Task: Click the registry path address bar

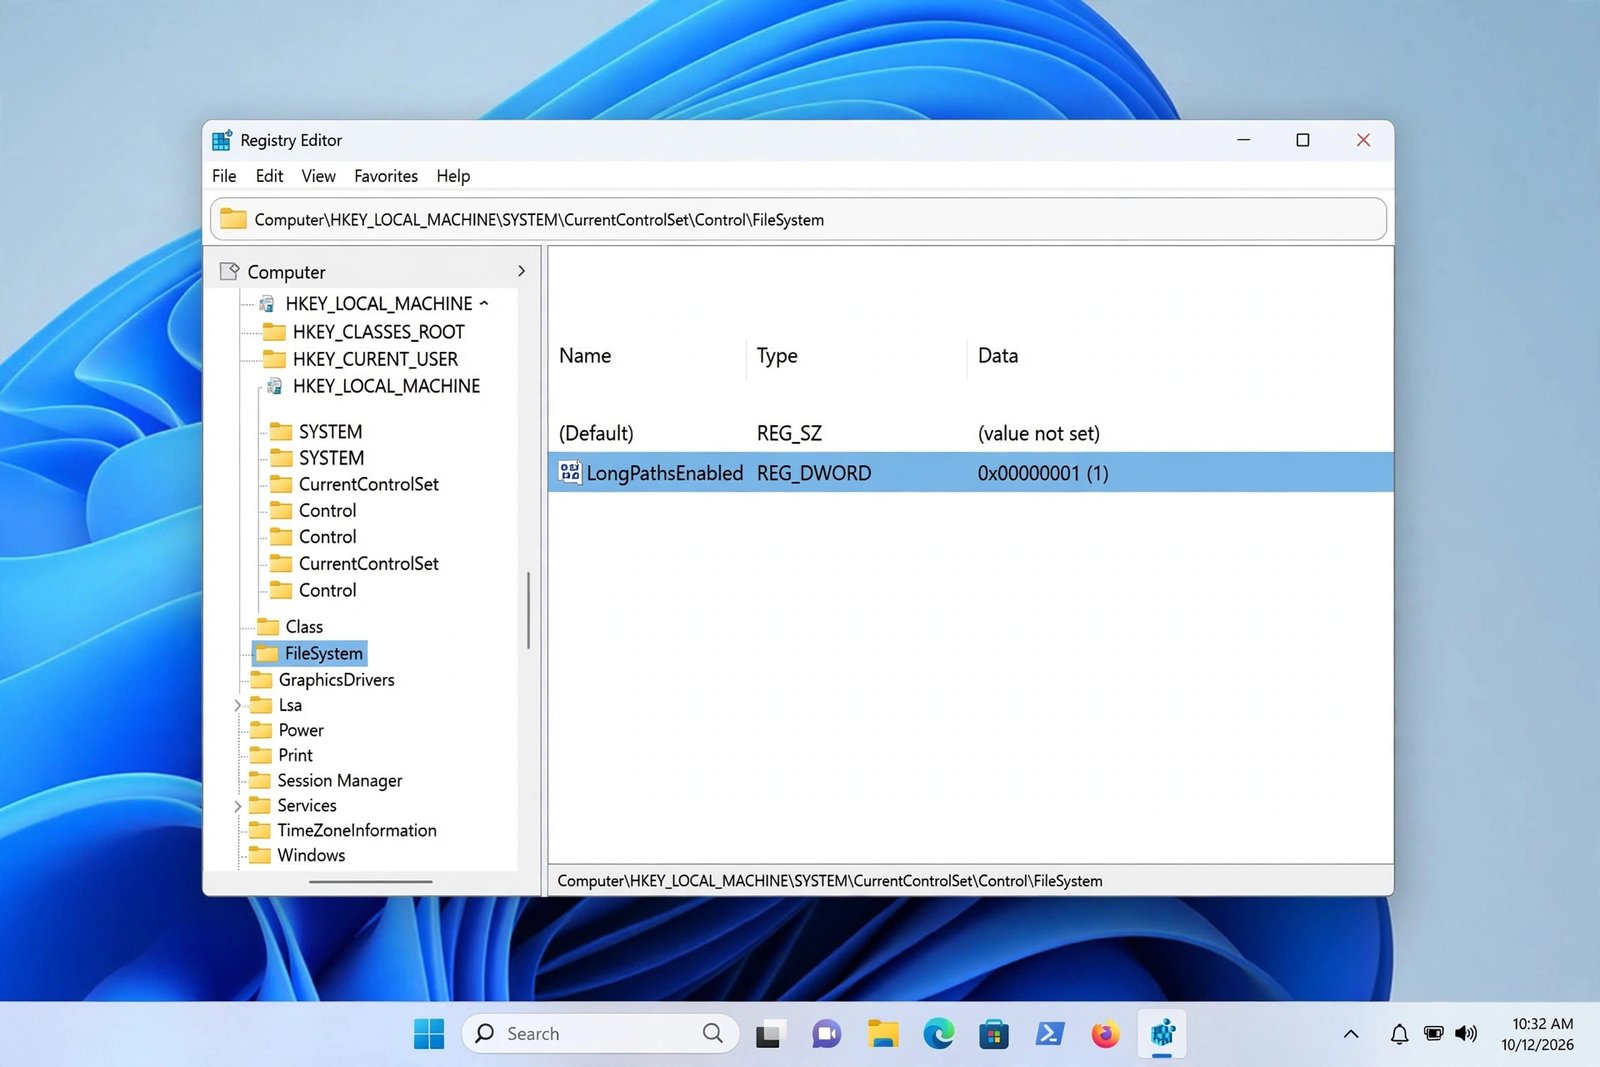Action: [x=798, y=219]
